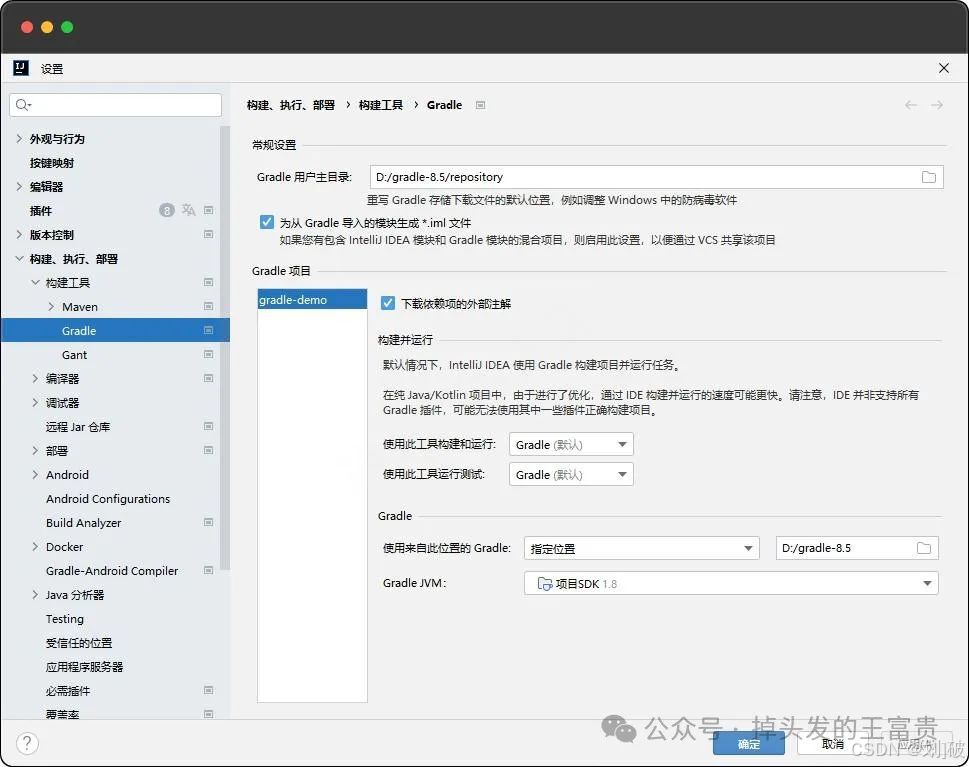The image size is (969, 767).
Task: Click project settings icon in 必需插件 row
Action: 209,690
